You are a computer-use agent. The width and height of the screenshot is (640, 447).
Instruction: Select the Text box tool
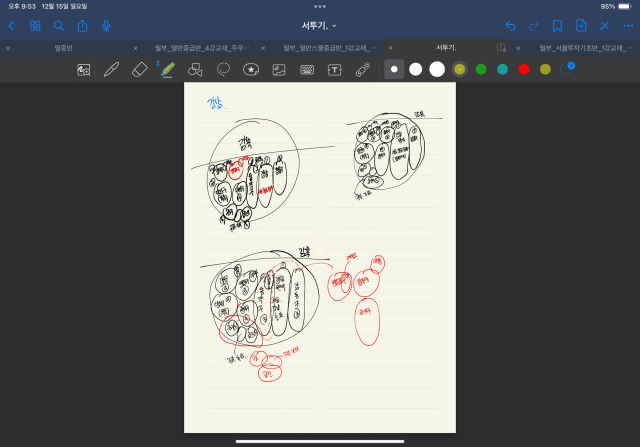pyautogui.click(x=335, y=70)
